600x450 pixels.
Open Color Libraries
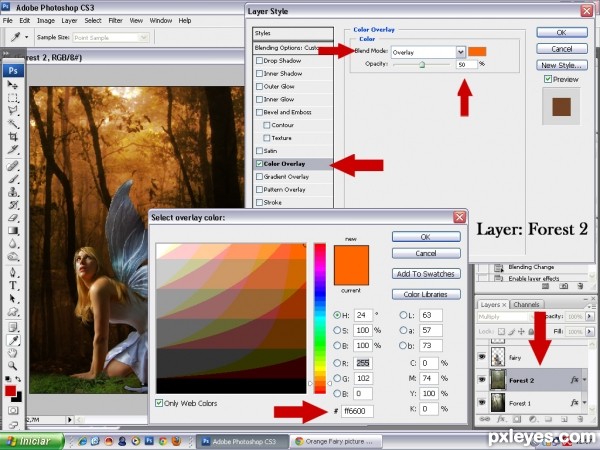[x=426, y=294]
